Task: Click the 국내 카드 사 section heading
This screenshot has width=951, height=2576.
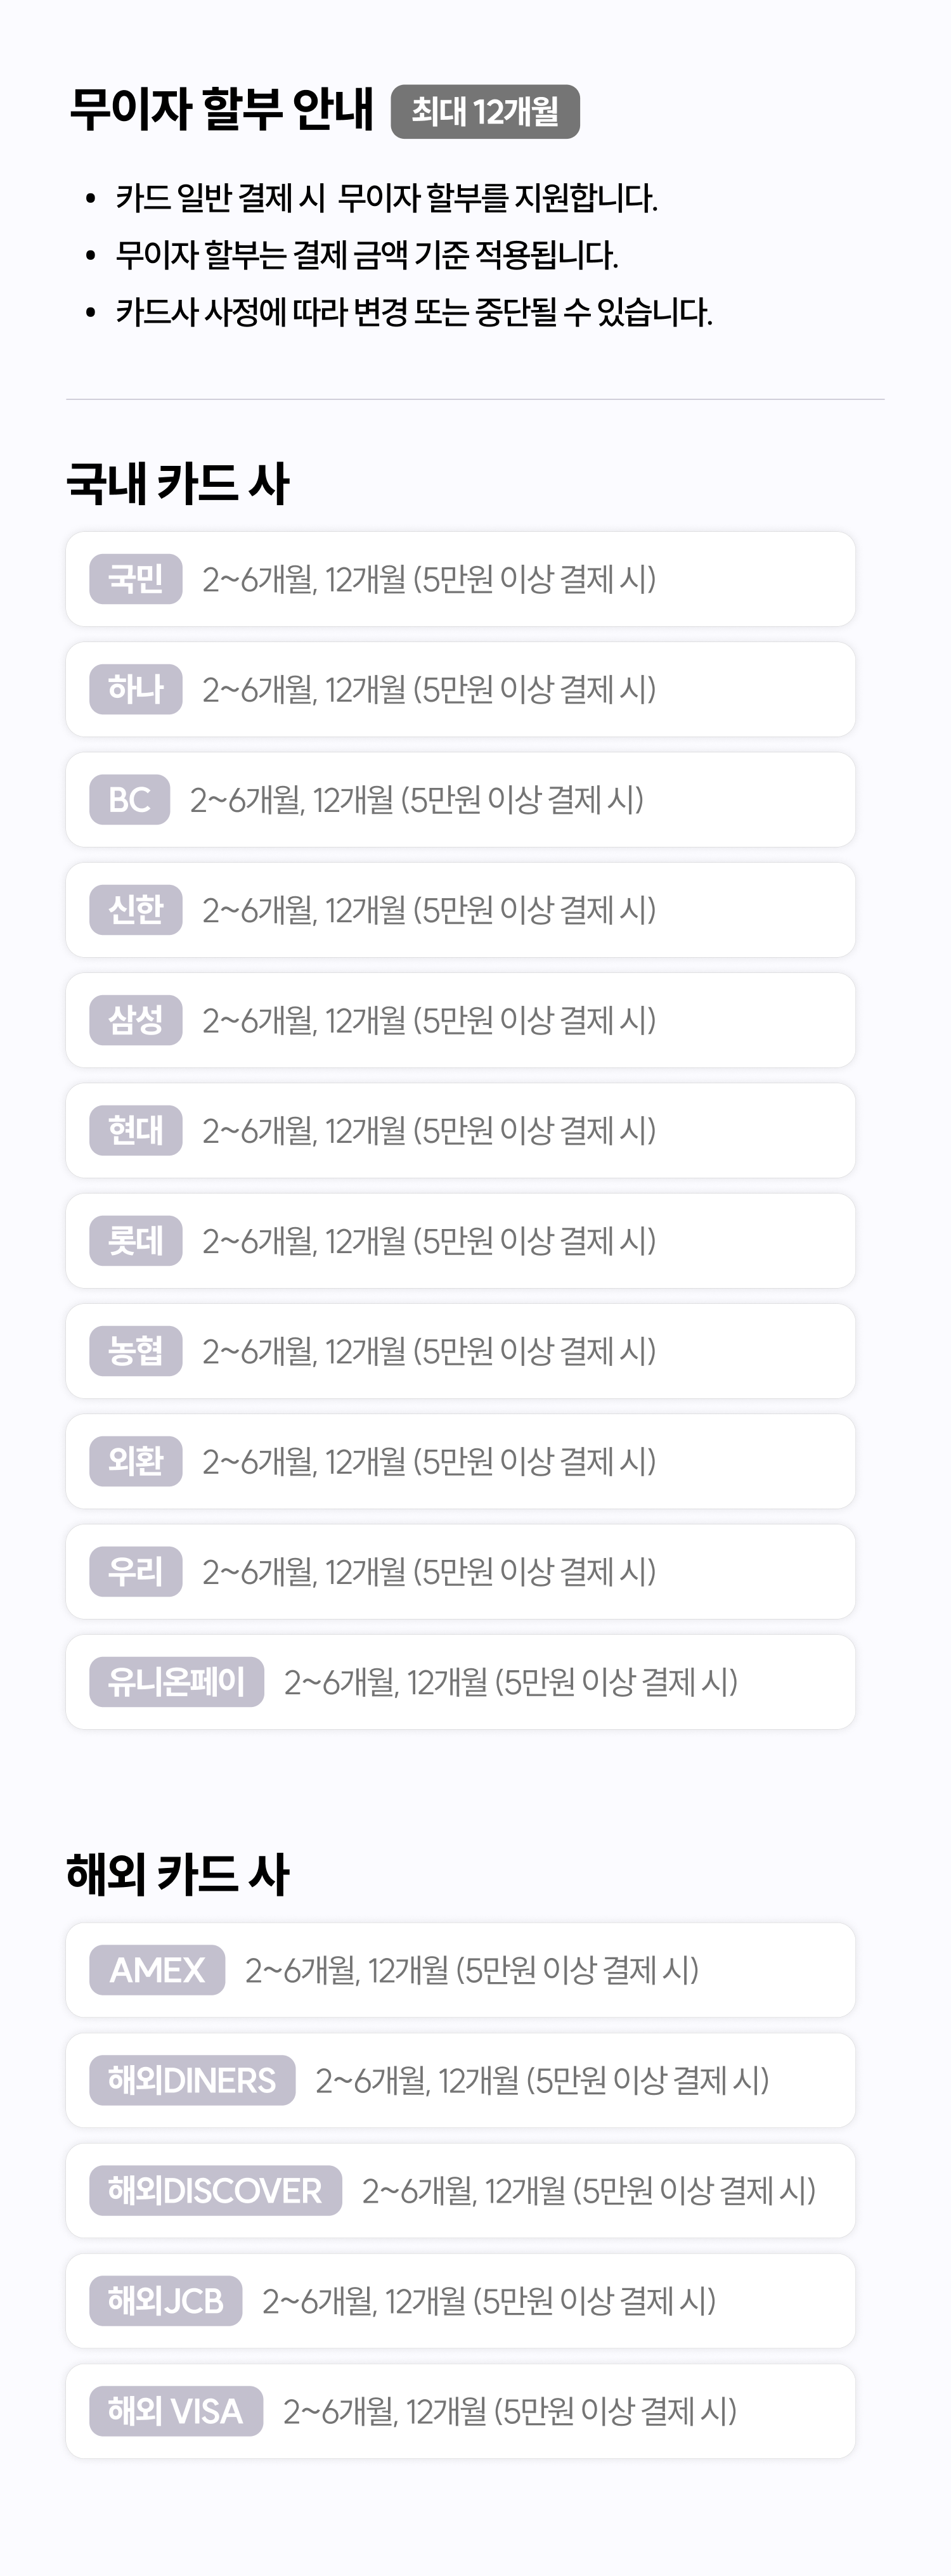Action: click(x=177, y=483)
